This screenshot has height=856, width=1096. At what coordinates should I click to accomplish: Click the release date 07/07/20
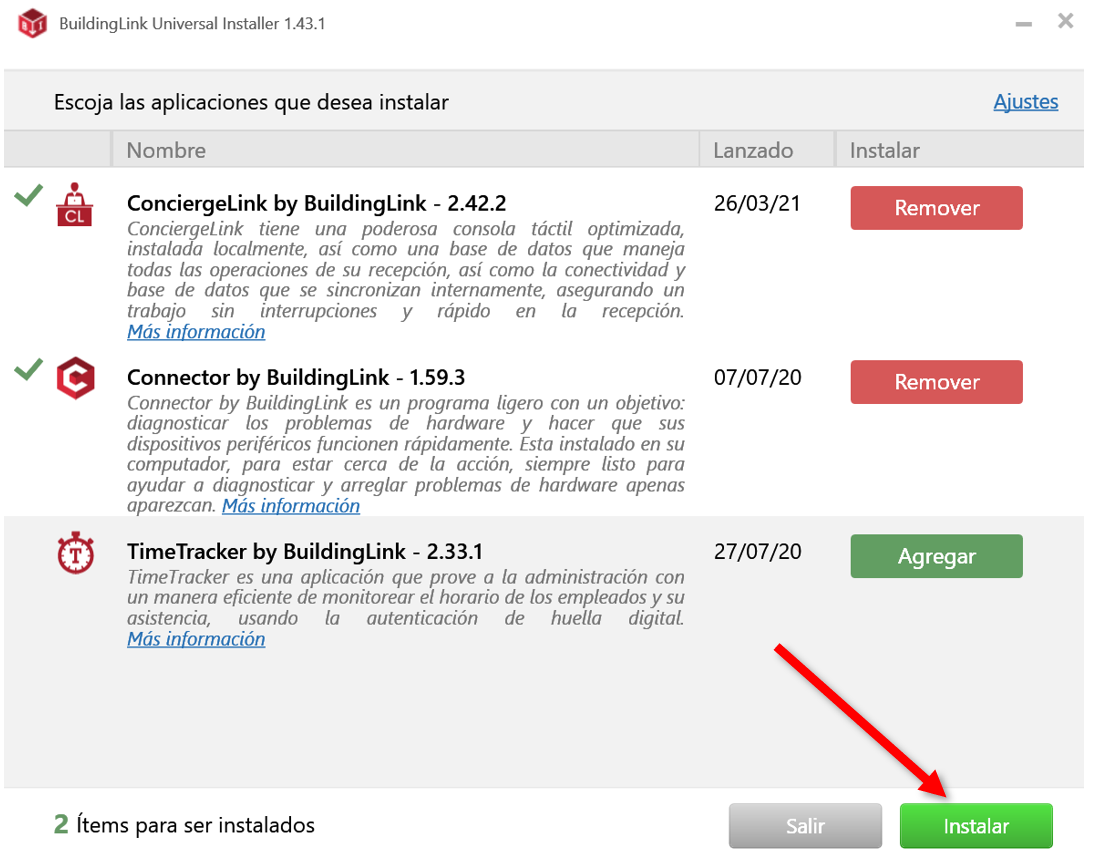click(758, 378)
